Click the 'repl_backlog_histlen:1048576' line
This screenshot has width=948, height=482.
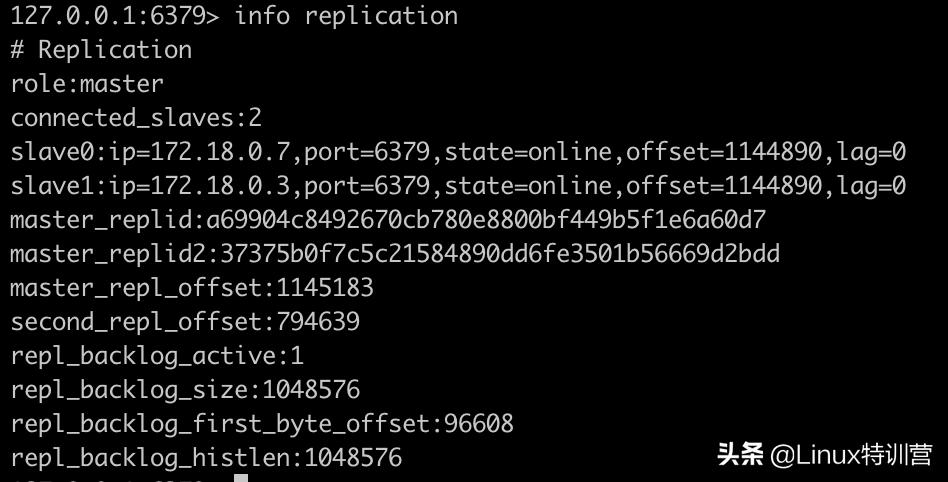tap(206, 458)
